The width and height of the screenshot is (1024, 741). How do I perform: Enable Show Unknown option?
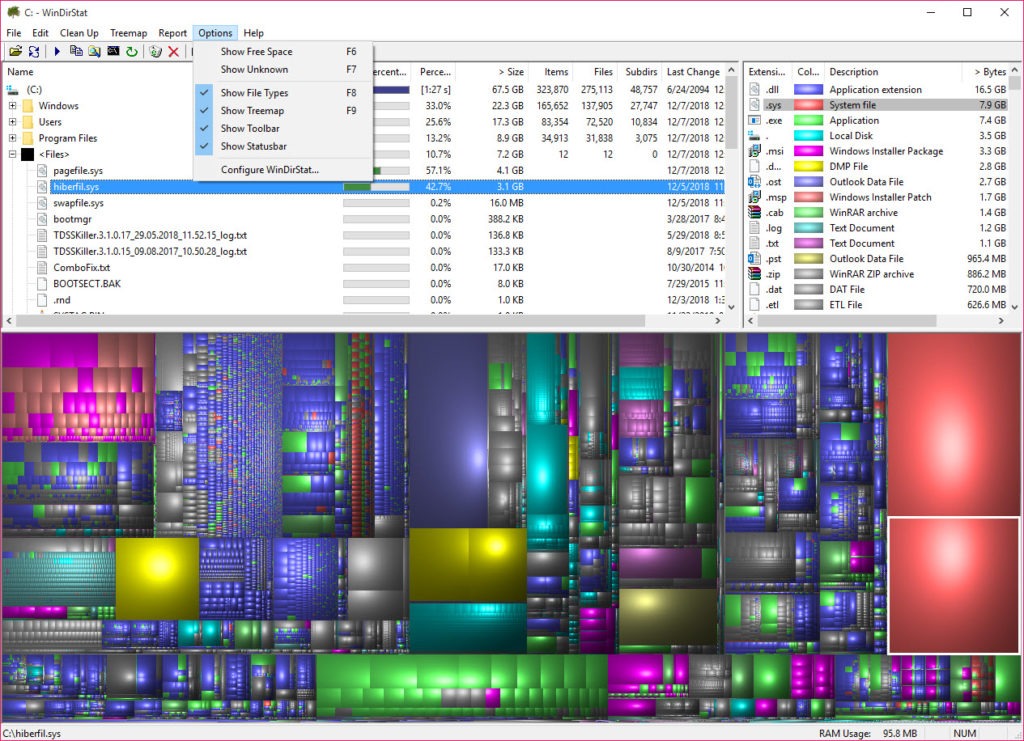pos(283,69)
